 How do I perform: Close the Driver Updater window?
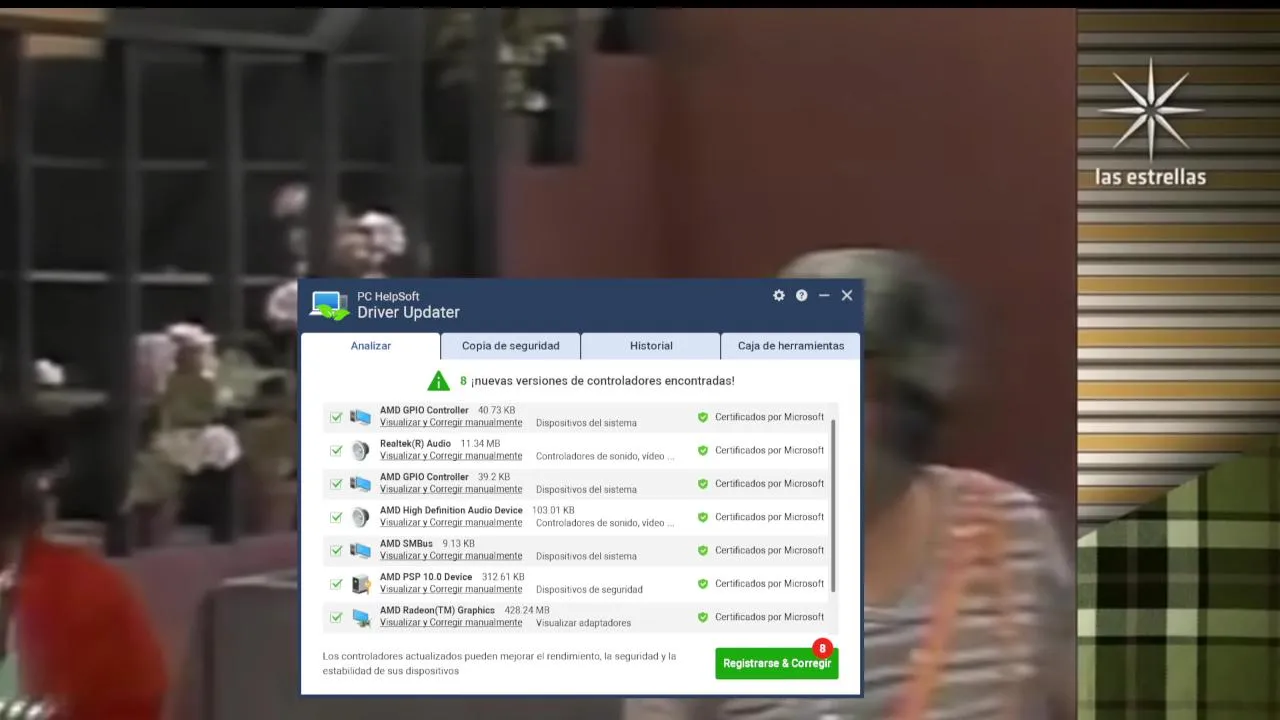click(847, 295)
